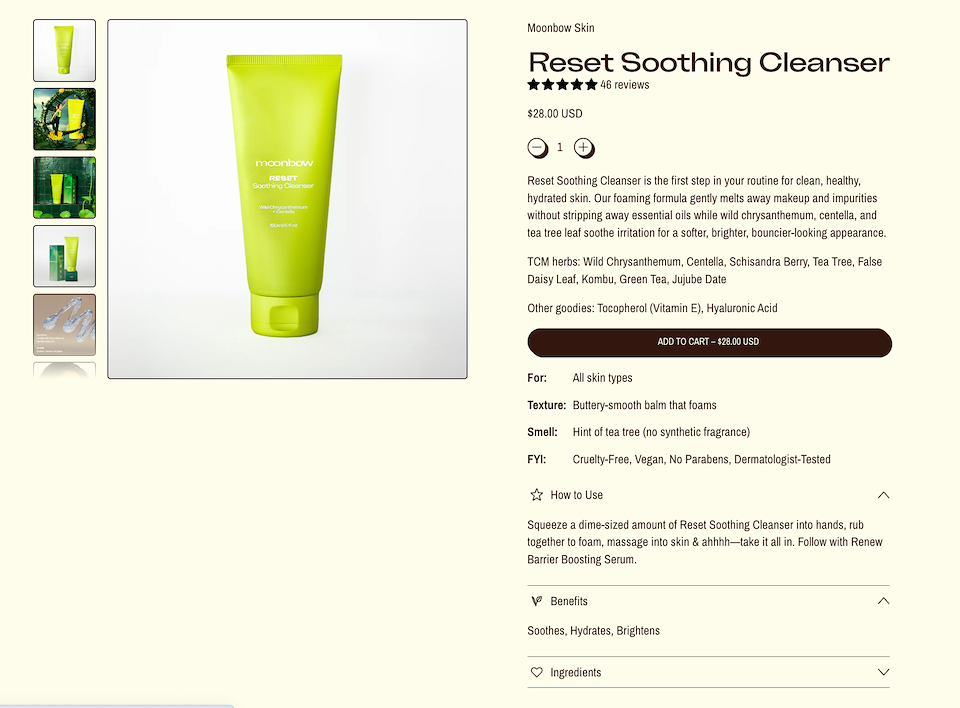Click the star icon beside How to Use
The height and width of the screenshot is (708, 960).
pos(537,495)
